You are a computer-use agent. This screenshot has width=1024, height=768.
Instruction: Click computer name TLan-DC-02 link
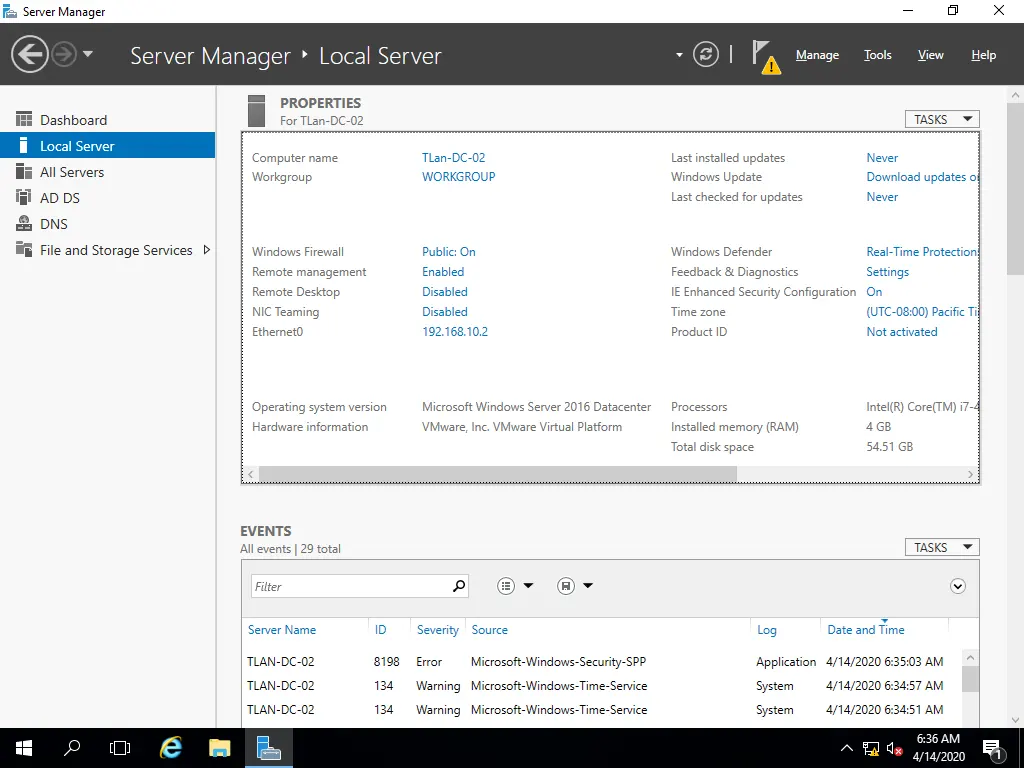coord(453,157)
